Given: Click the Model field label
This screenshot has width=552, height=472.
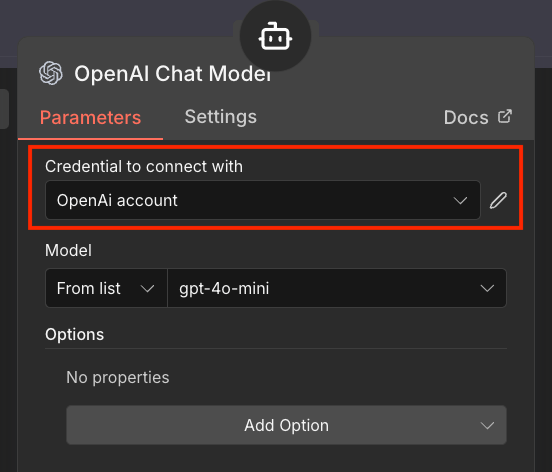Looking at the screenshot, I should pyautogui.click(x=68, y=251).
